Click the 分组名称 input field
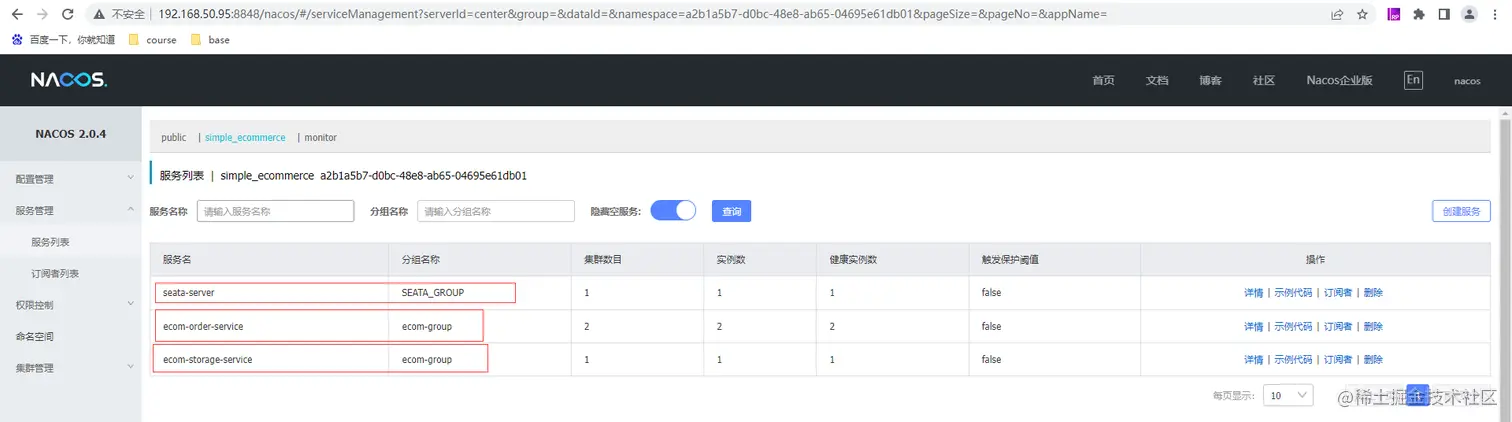This screenshot has height=422, width=1512. (x=496, y=211)
